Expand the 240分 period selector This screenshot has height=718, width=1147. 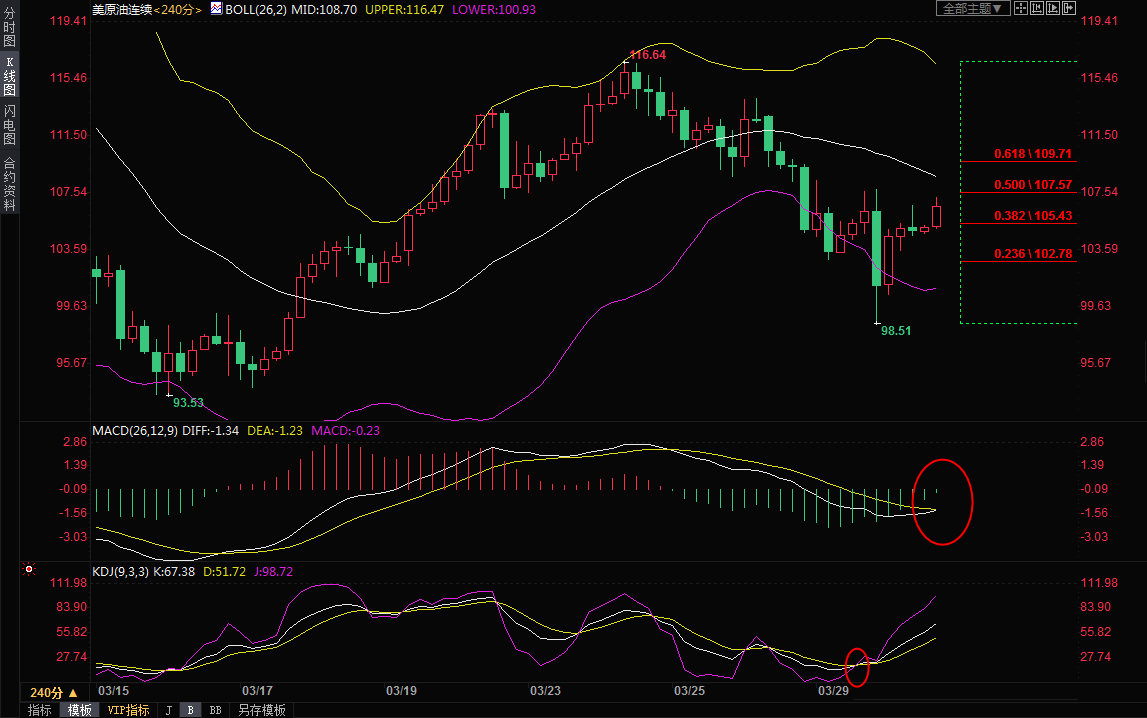click(x=53, y=692)
